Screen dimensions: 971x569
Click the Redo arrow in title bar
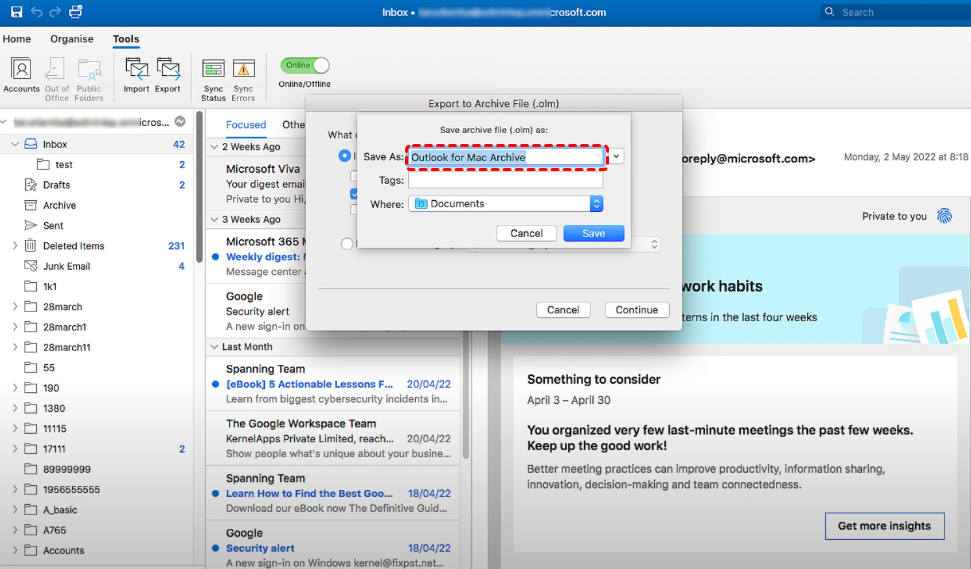(55, 12)
